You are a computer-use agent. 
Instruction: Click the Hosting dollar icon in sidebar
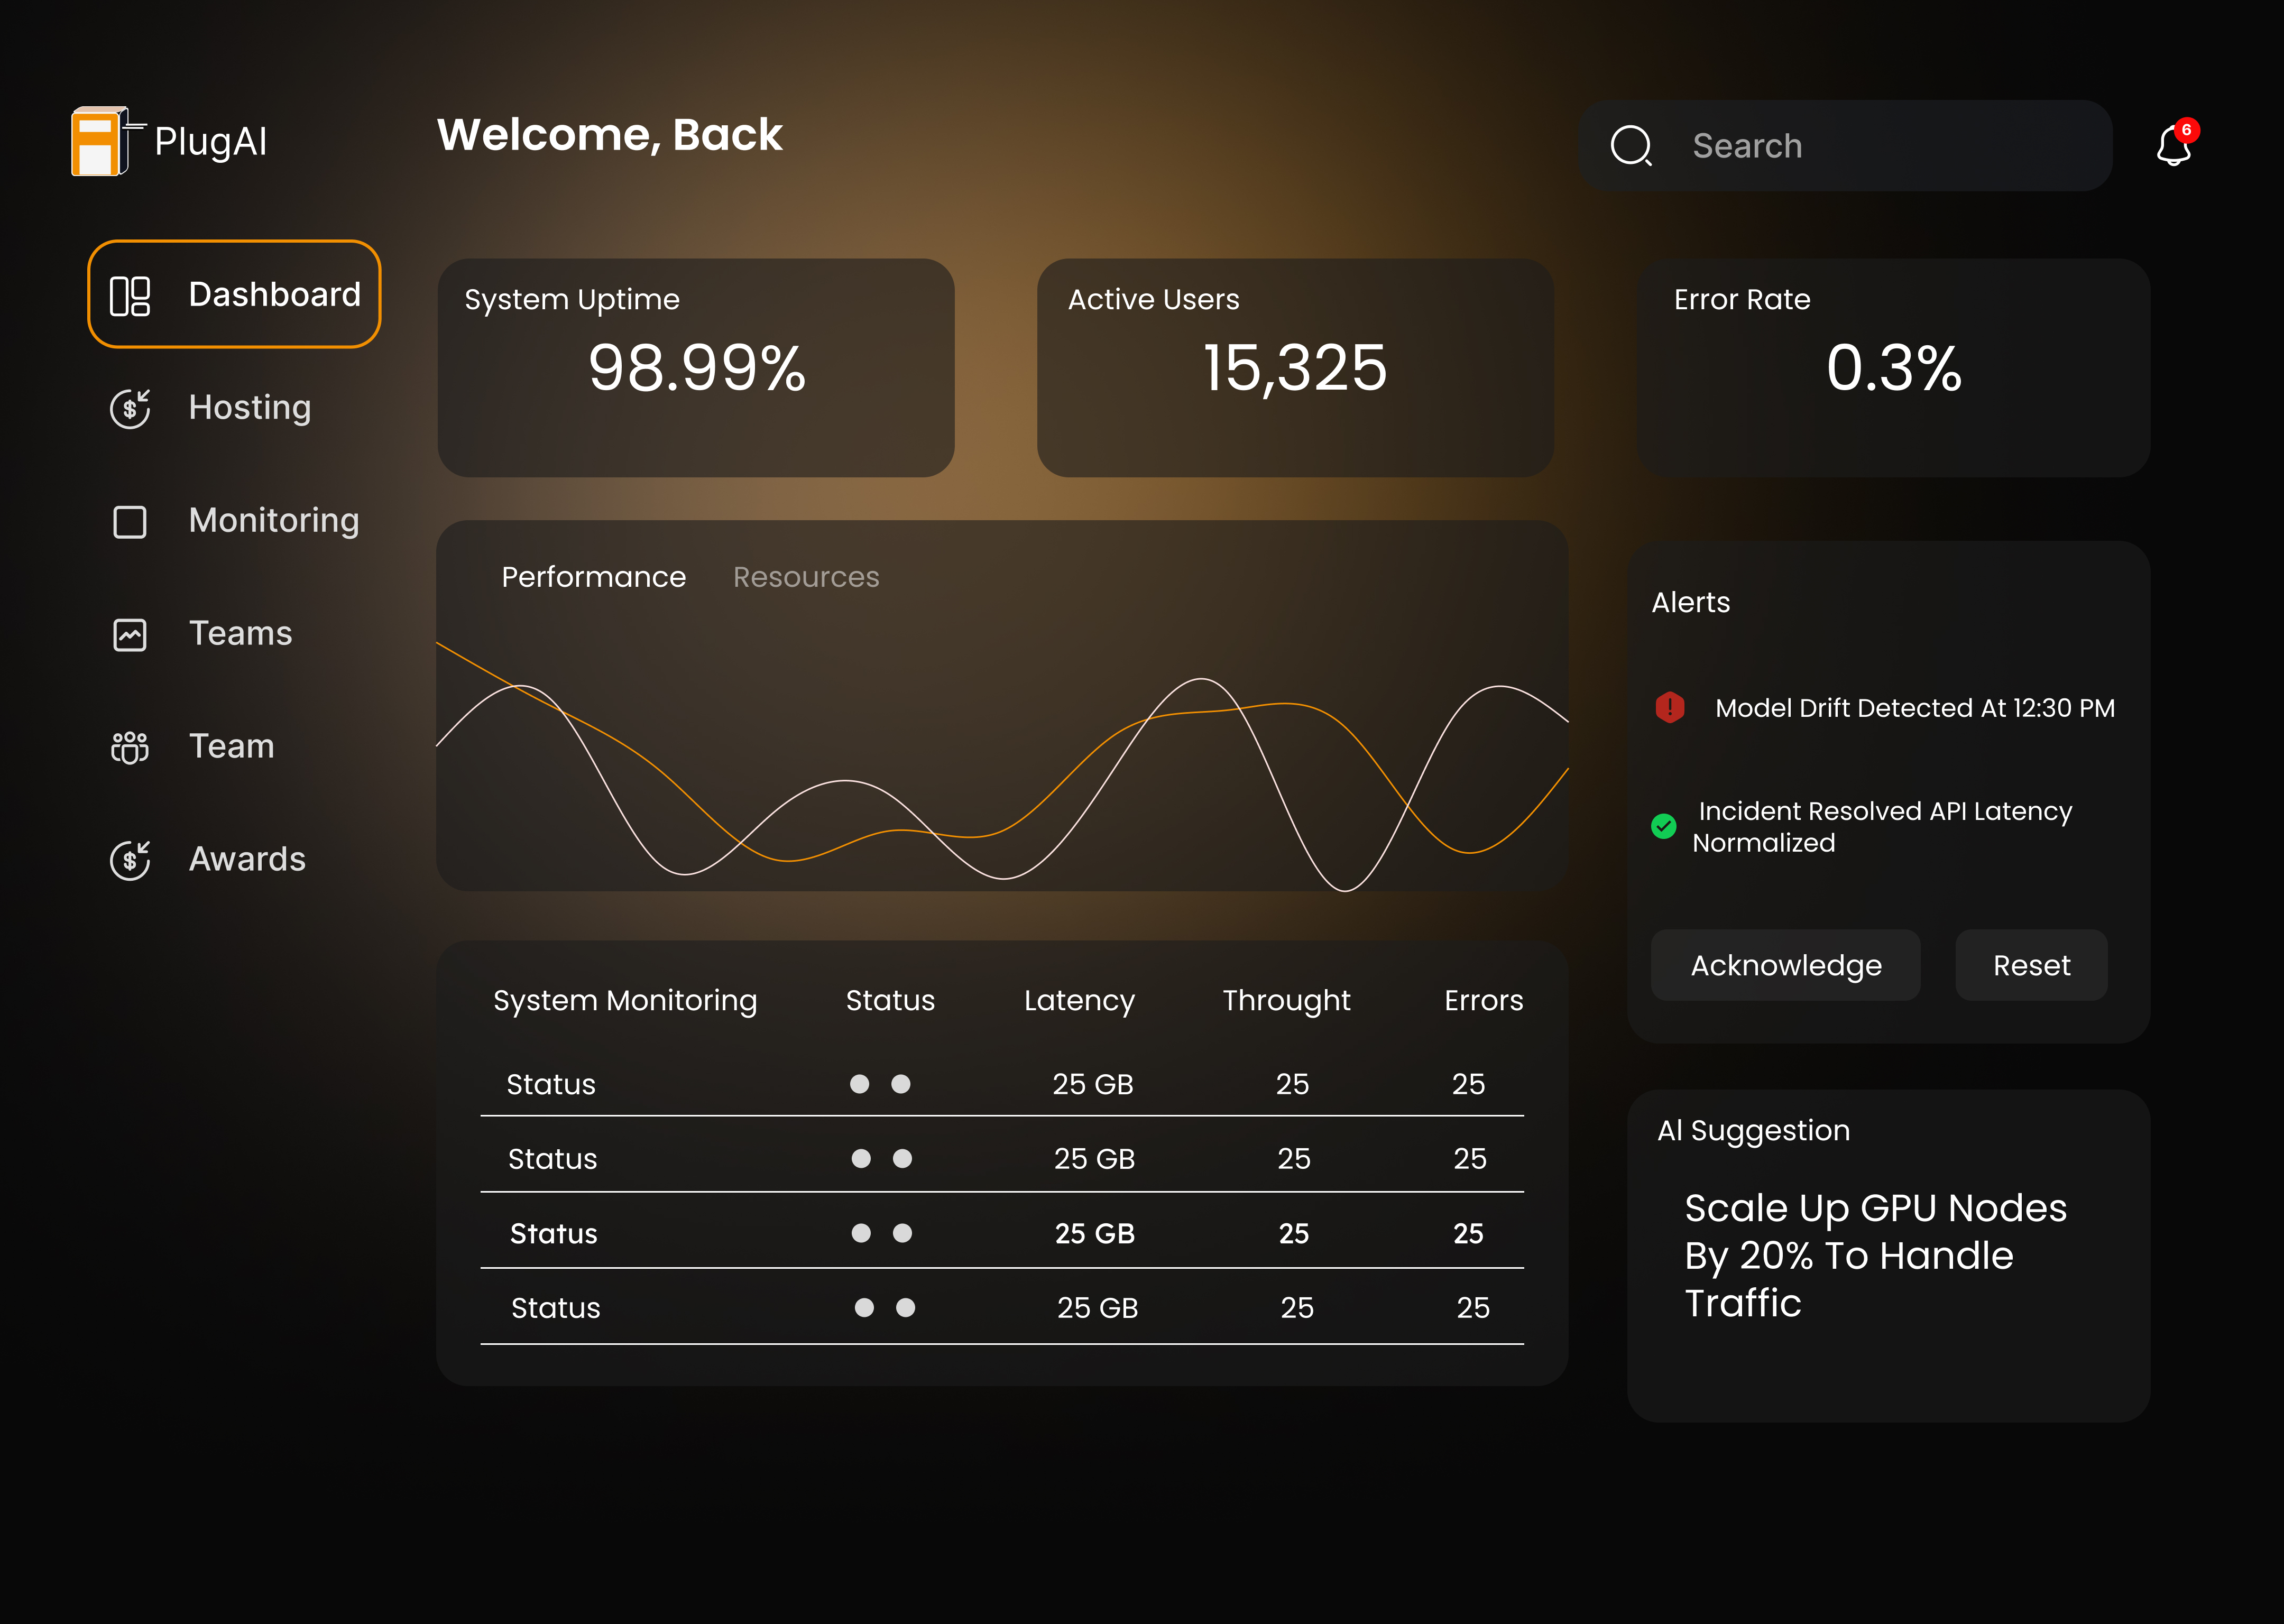pos(130,408)
